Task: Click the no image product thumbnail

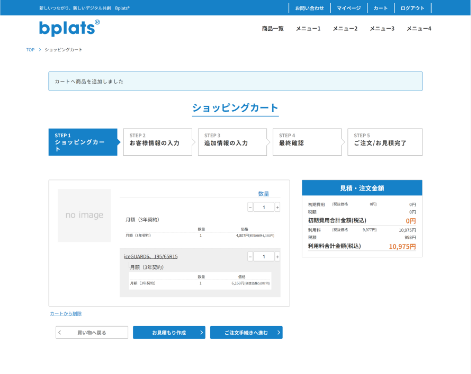Action: 84,215
